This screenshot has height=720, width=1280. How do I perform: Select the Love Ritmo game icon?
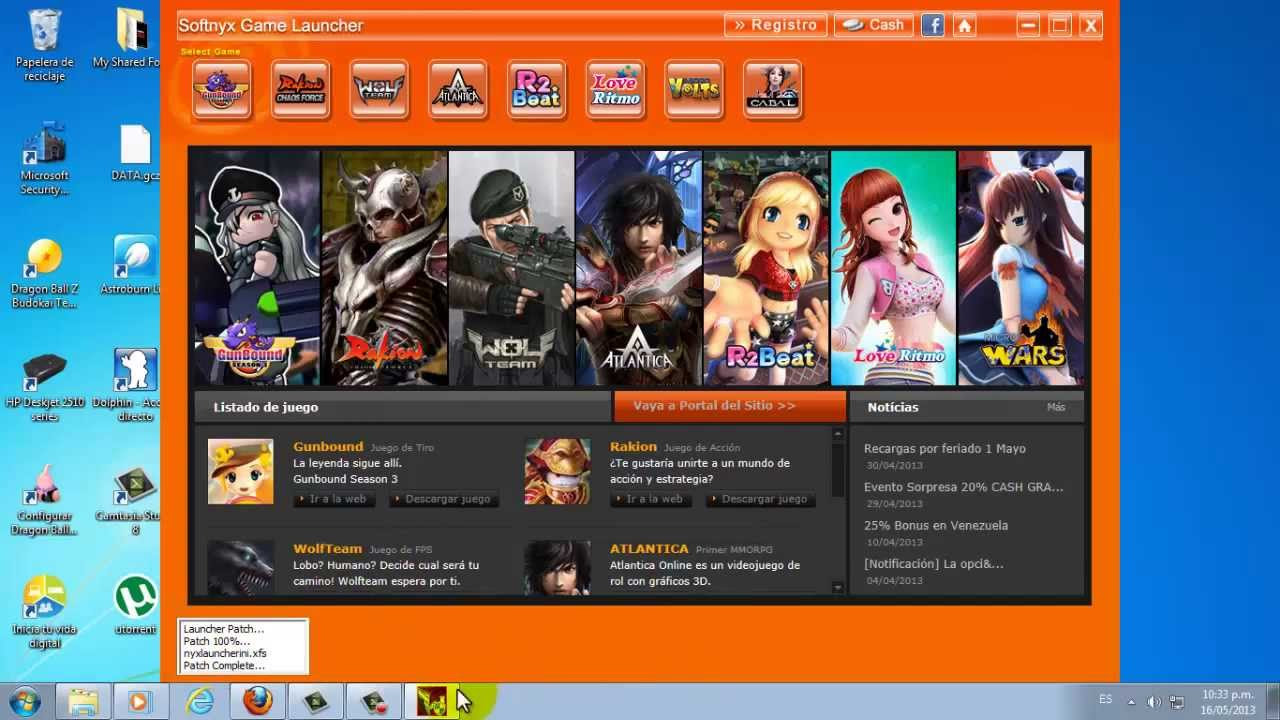coord(615,90)
